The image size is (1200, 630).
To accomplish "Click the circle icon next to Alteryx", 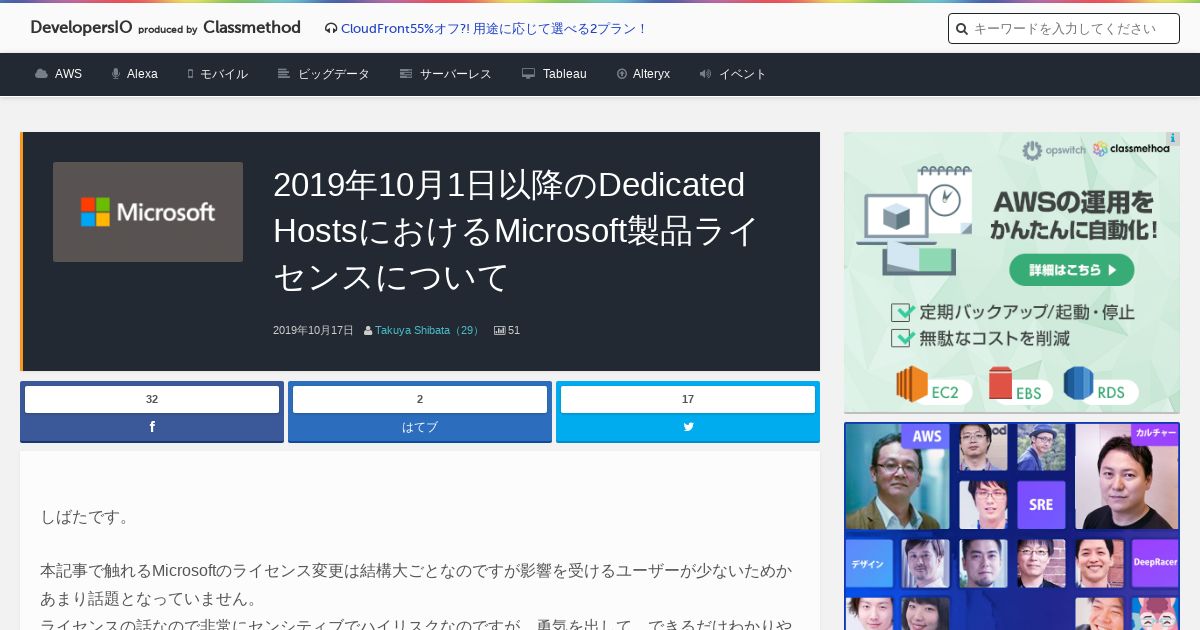I will pos(622,74).
